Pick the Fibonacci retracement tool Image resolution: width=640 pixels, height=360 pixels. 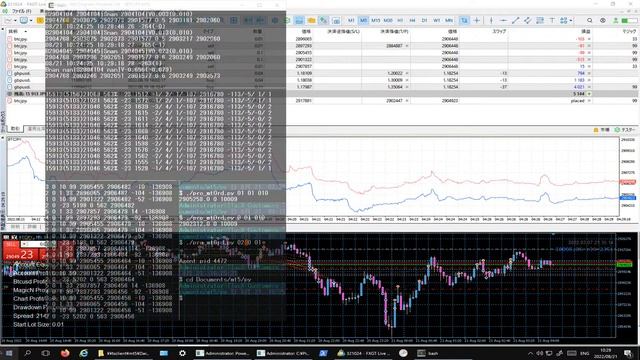click(x=540, y=20)
